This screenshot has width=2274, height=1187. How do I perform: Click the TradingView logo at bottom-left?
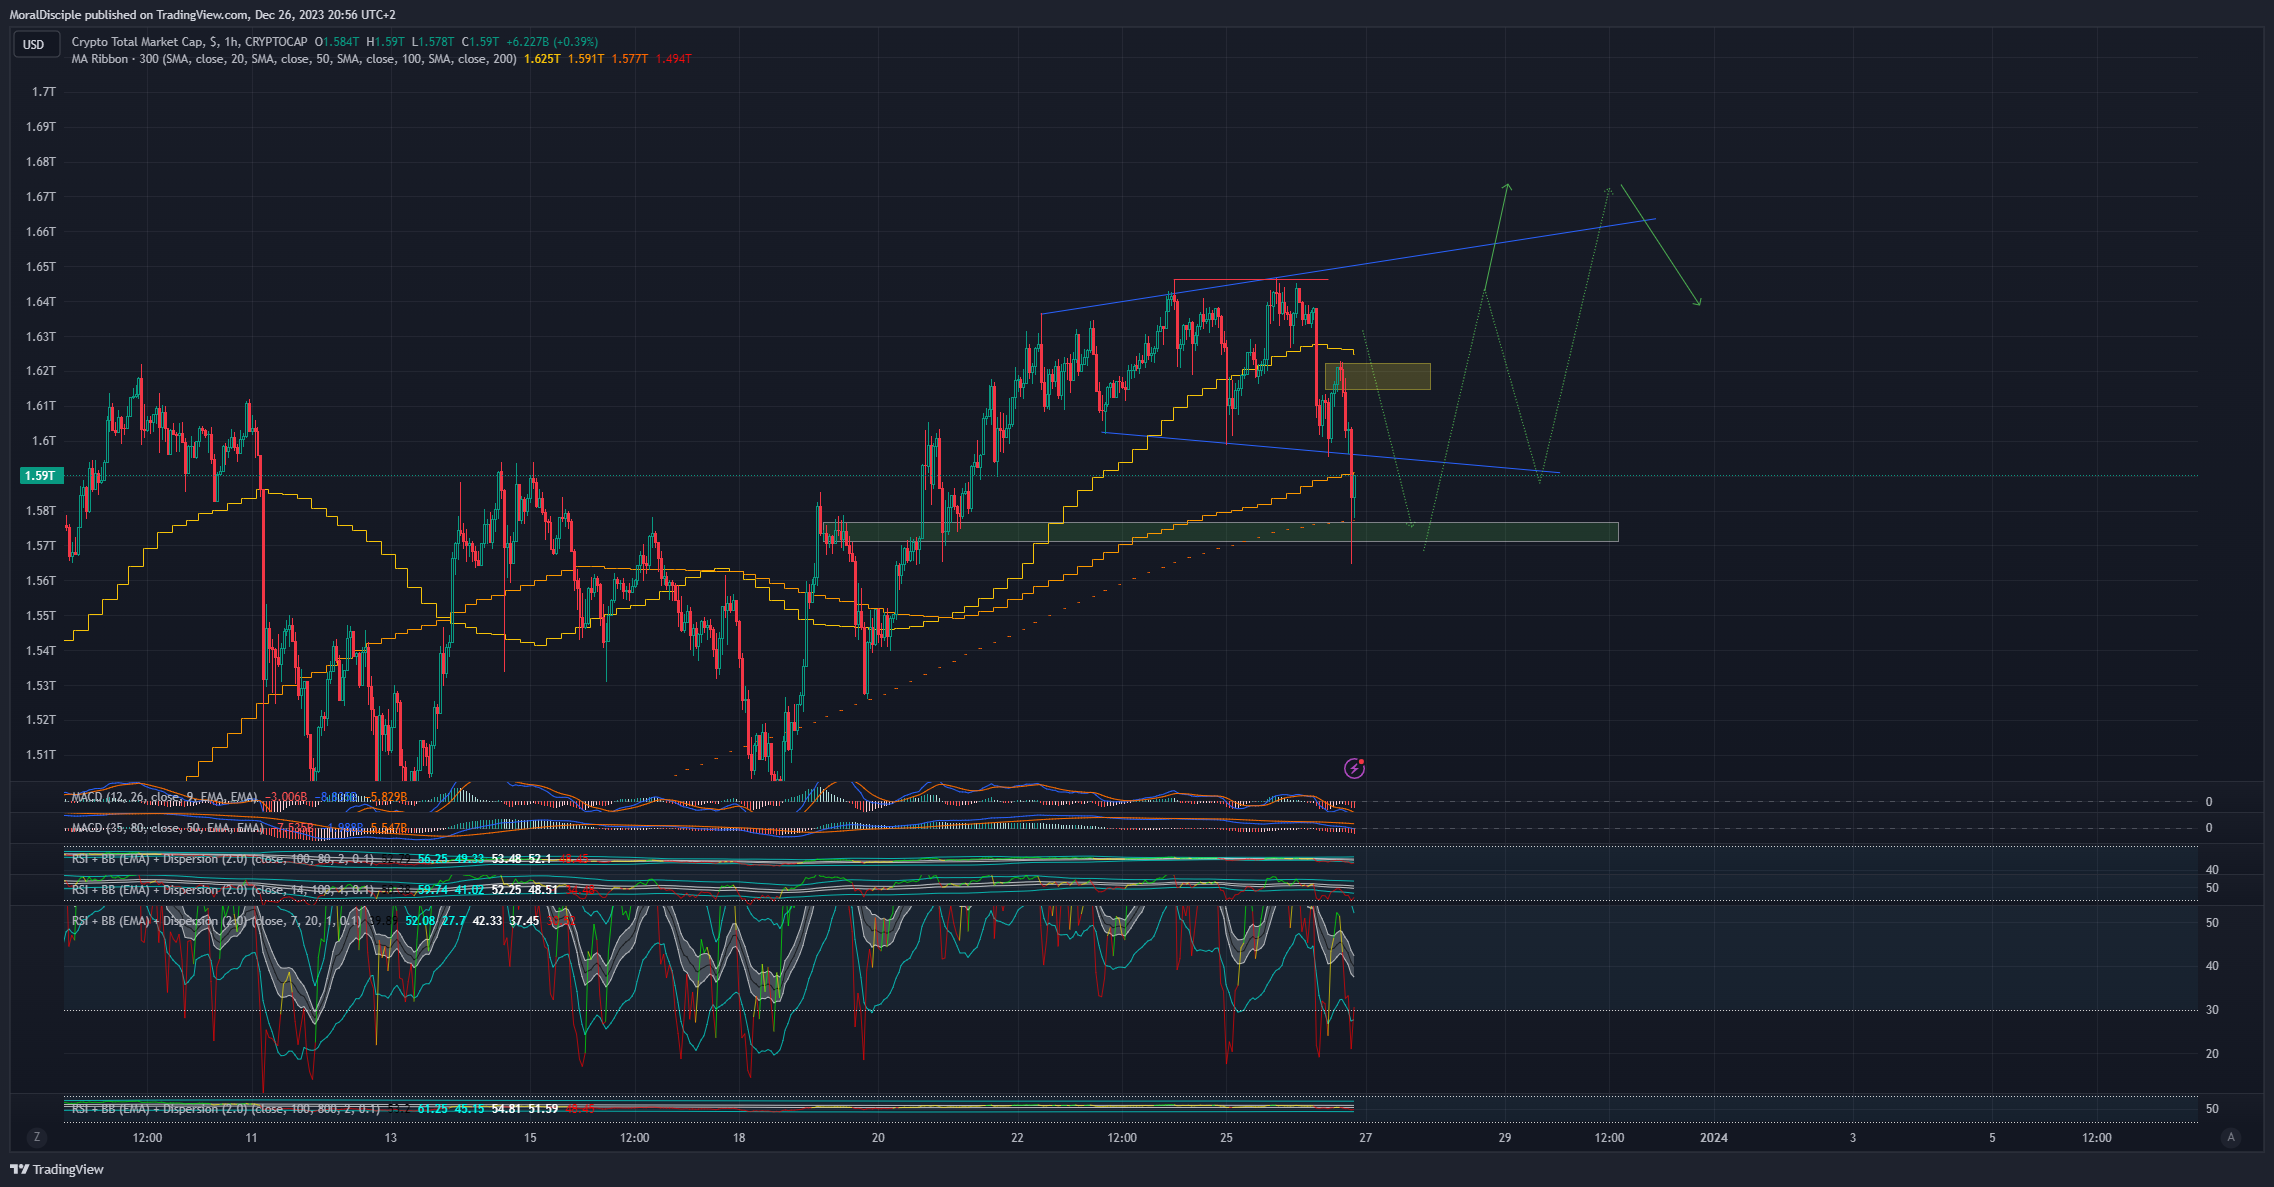click(57, 1169)
